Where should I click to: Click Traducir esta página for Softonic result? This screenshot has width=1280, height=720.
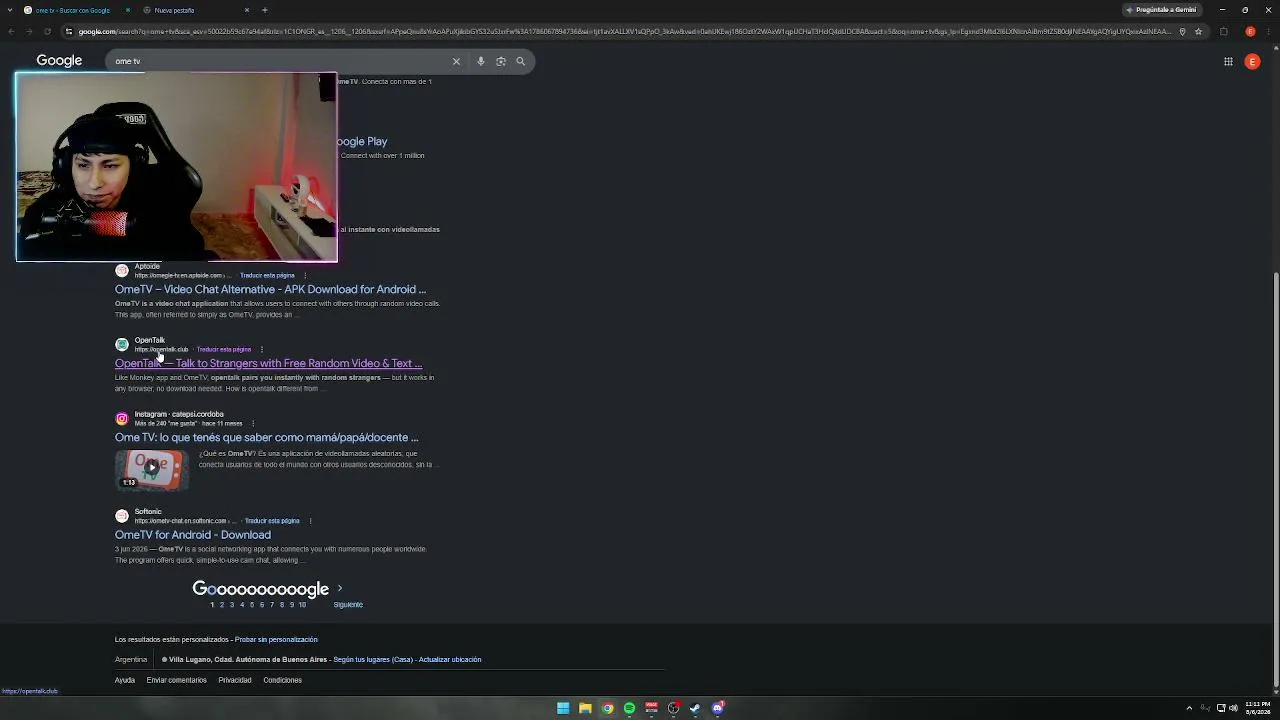point(272,521)
